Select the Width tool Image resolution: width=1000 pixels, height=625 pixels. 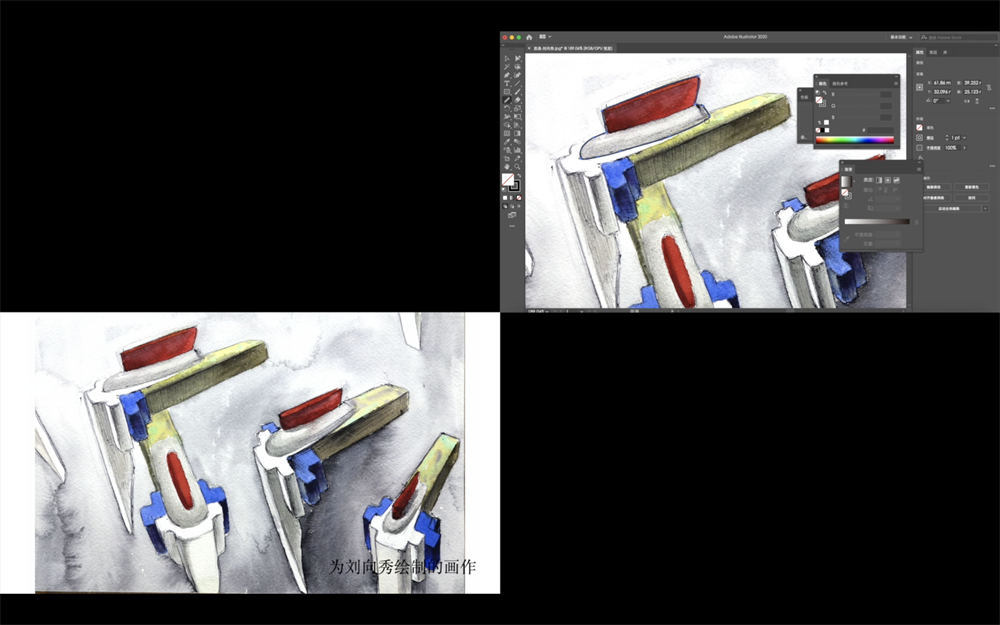(507, 116)
